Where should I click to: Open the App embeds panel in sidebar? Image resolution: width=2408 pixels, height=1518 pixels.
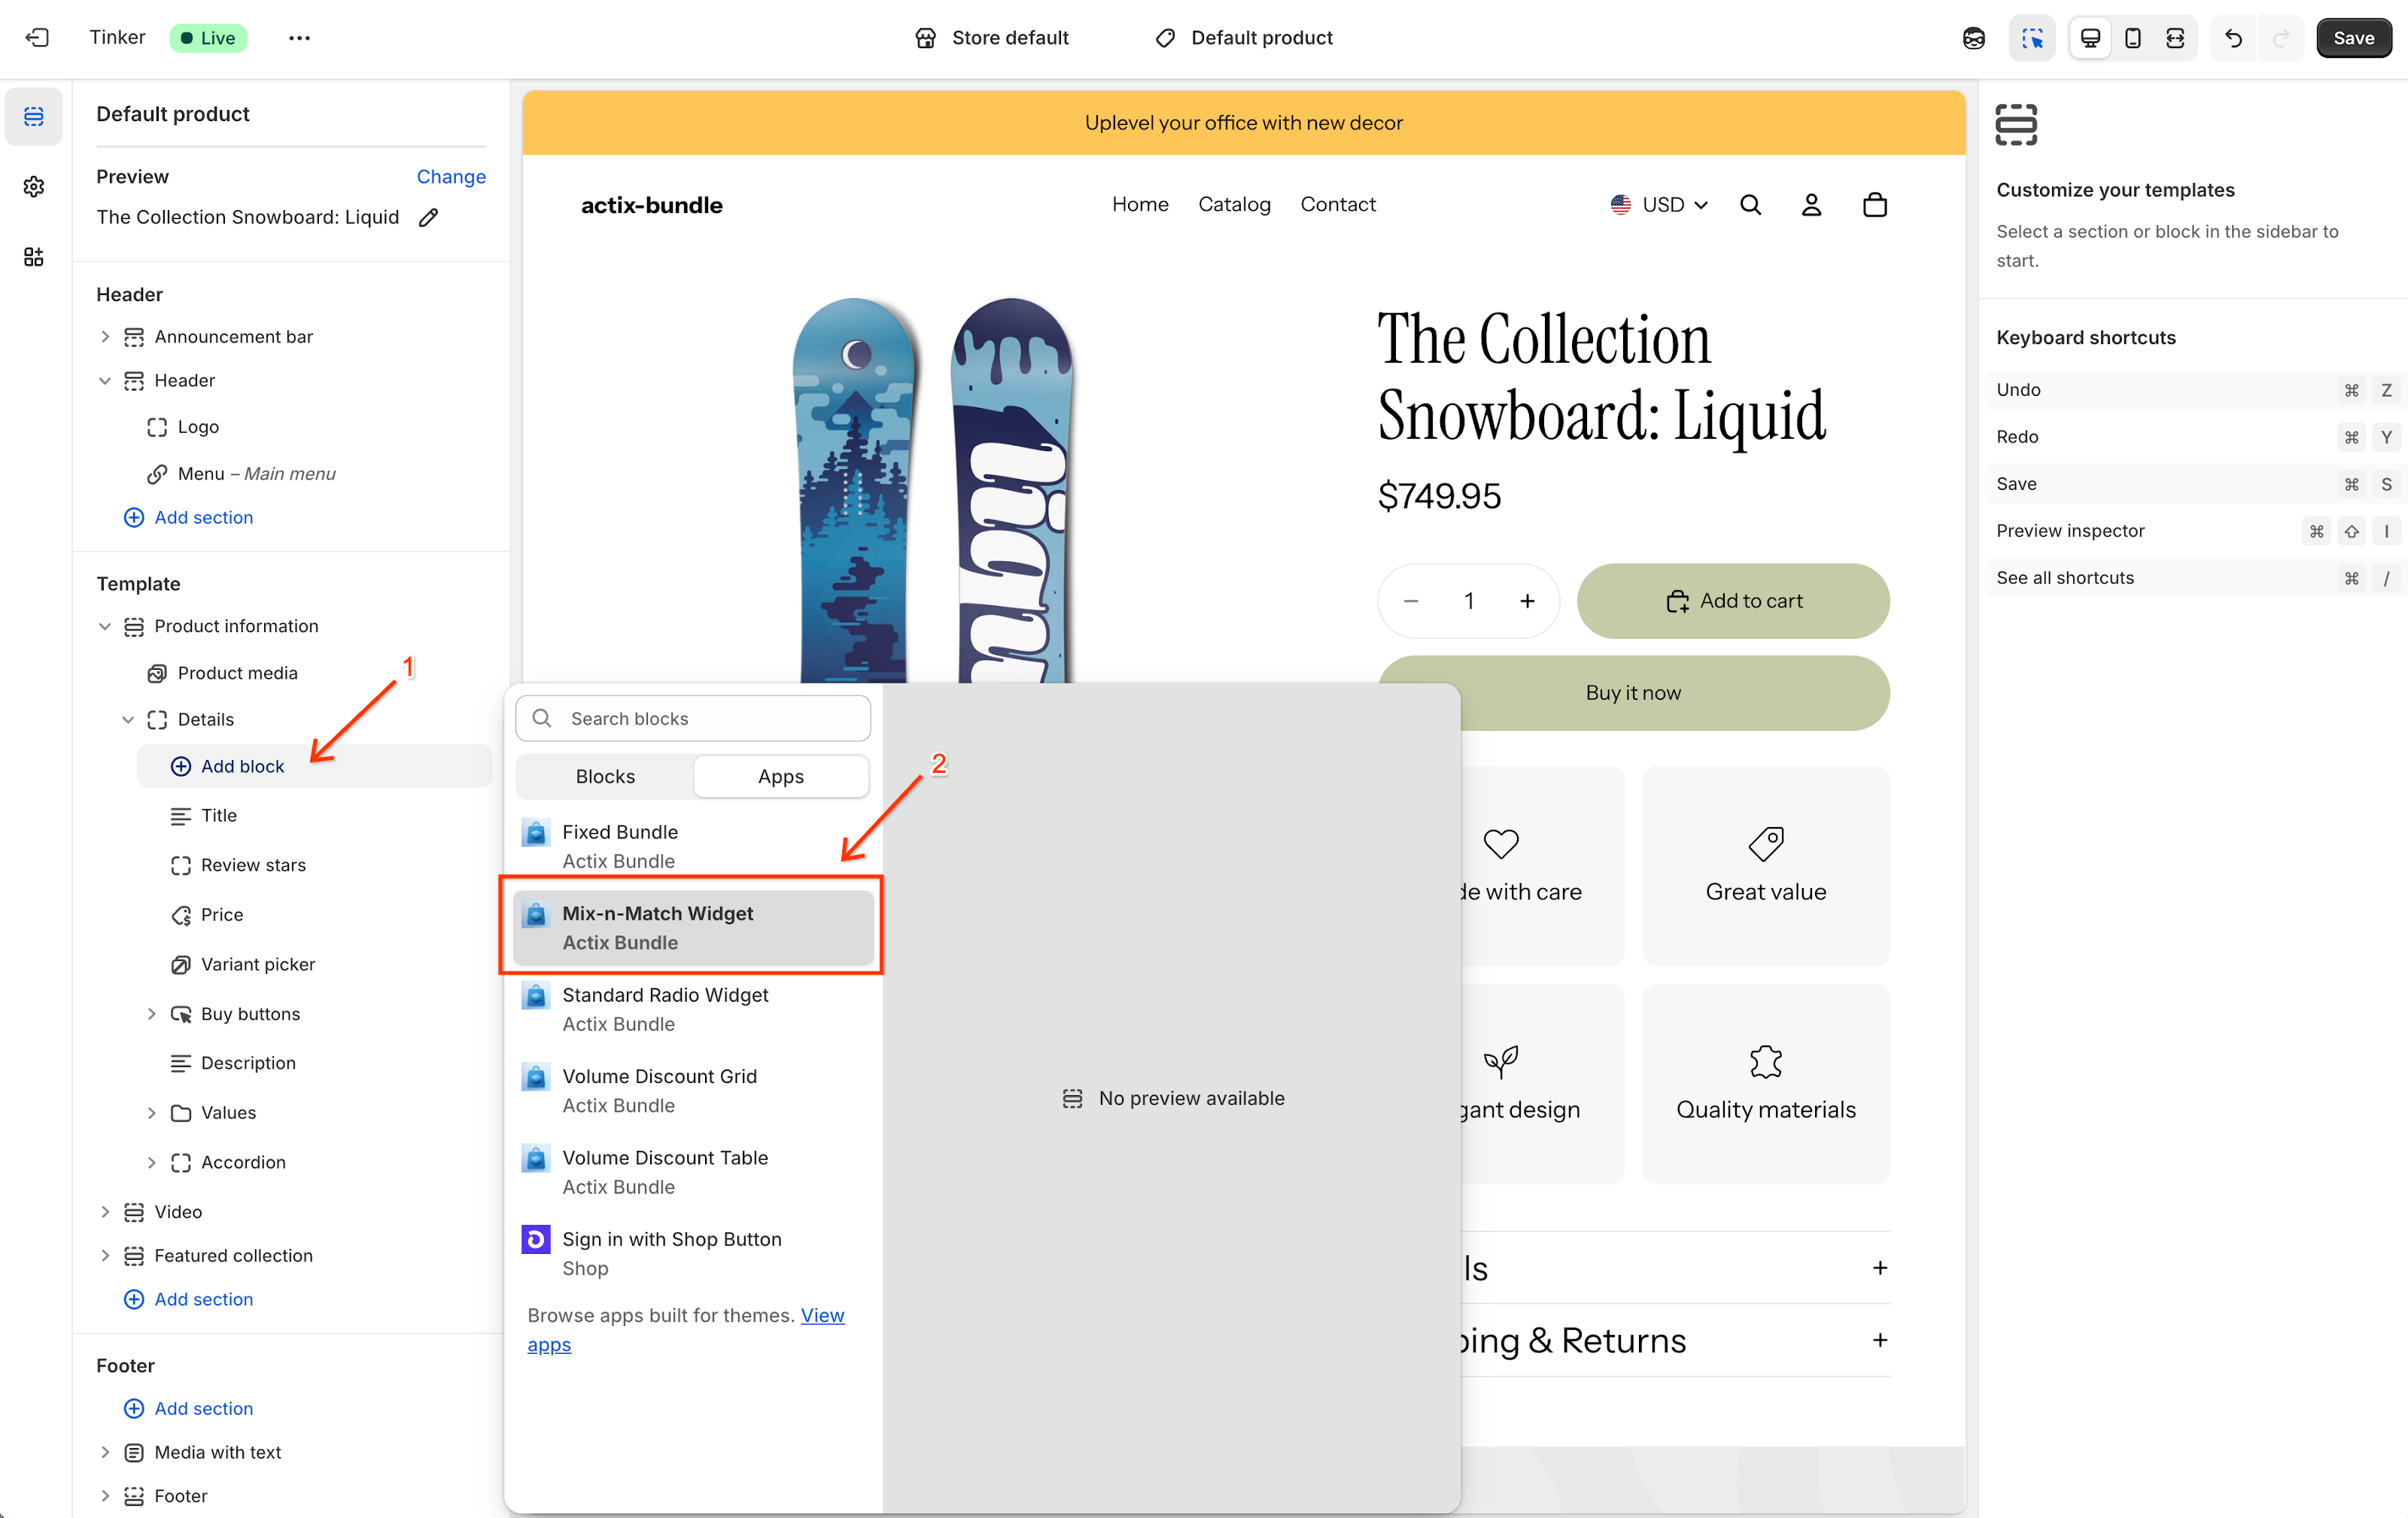(x=34, y=257)
